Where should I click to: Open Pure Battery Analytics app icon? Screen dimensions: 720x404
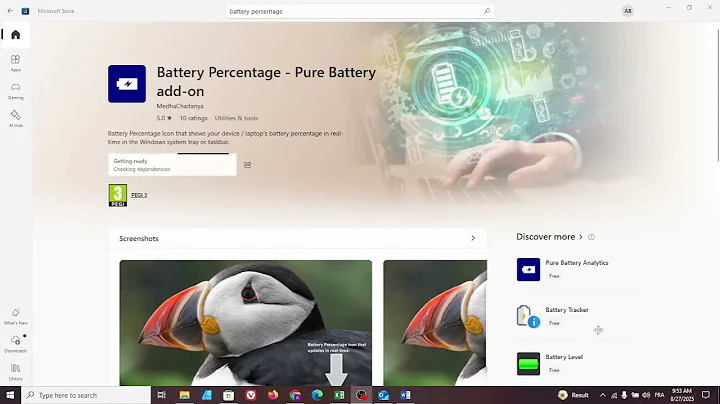(528, 269)
